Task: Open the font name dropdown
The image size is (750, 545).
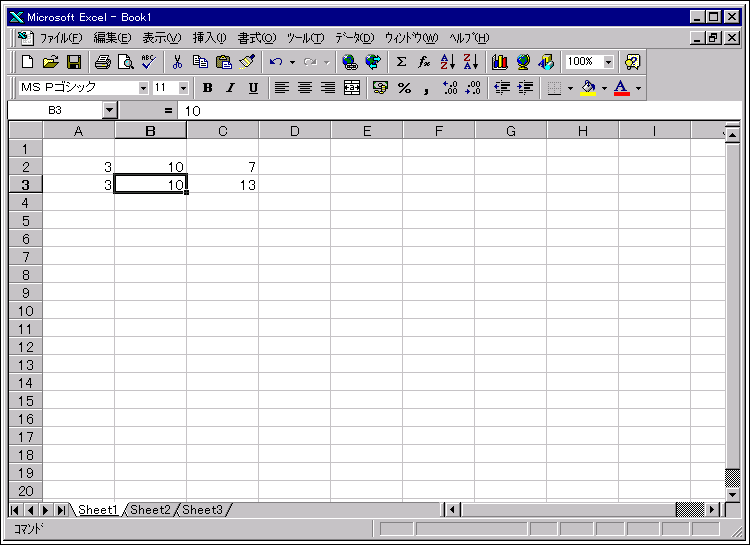Action: (143, 88)
